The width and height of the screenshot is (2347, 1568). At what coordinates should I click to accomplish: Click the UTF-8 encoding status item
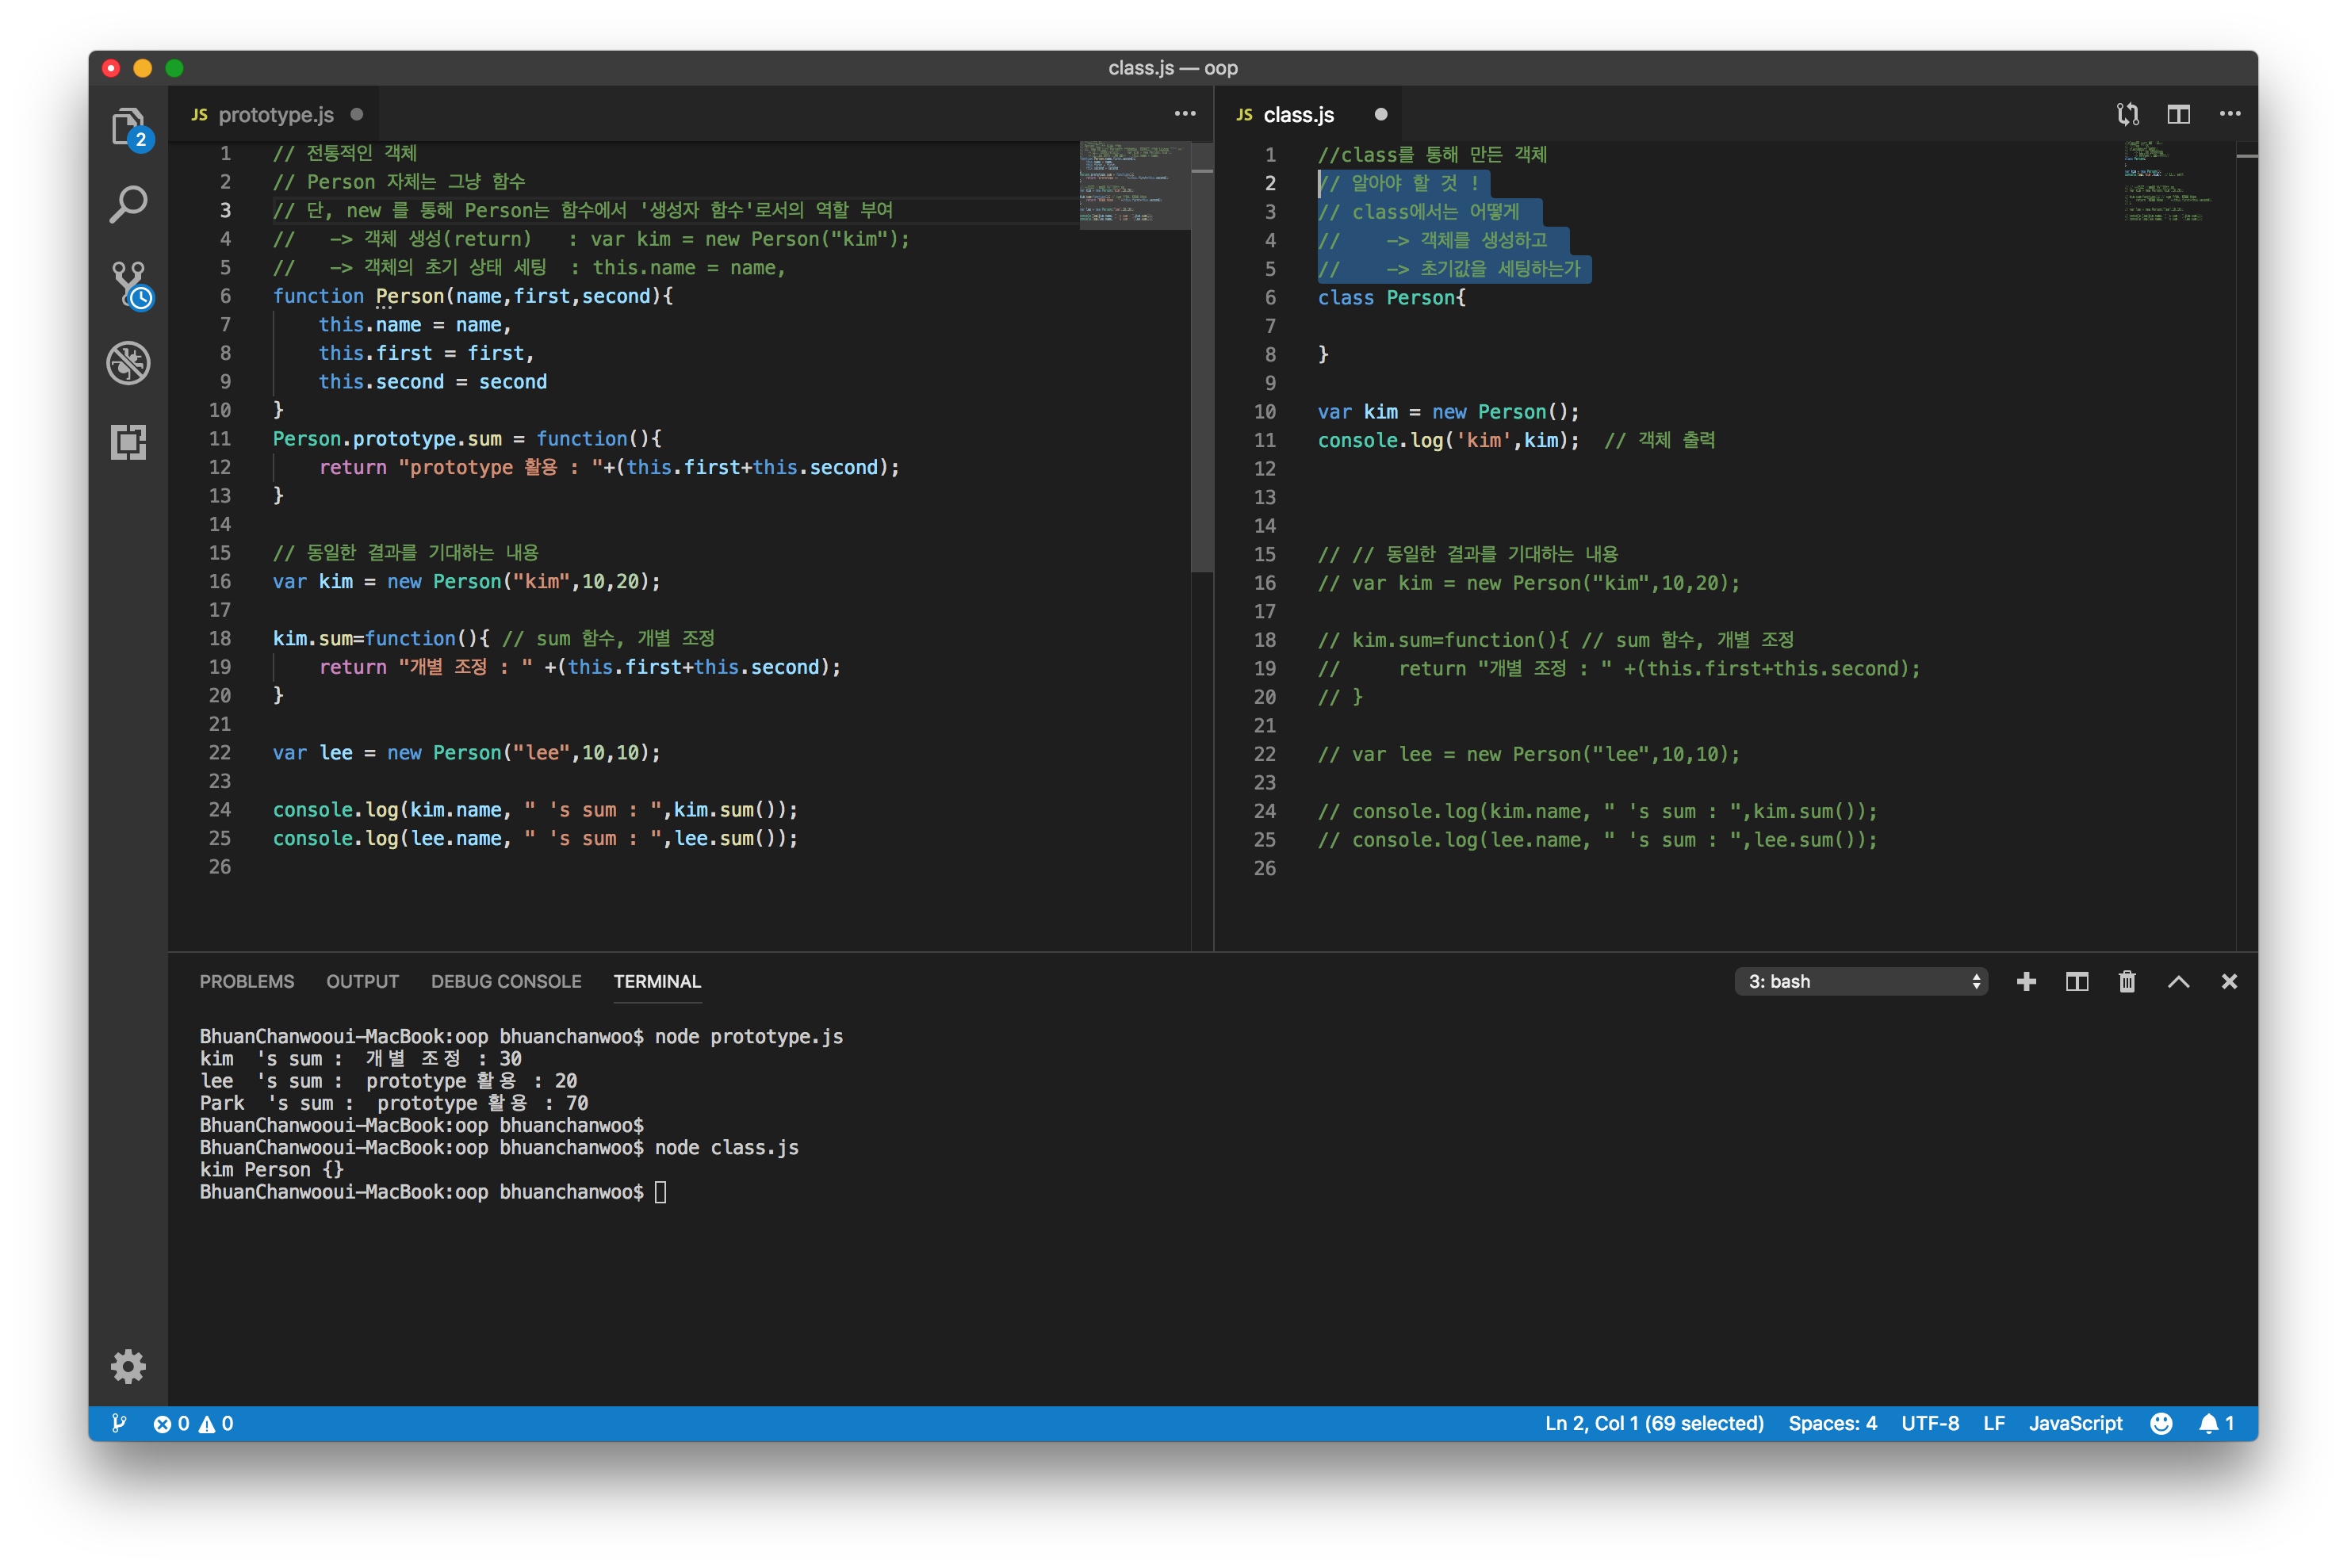coord(1929,1423)
